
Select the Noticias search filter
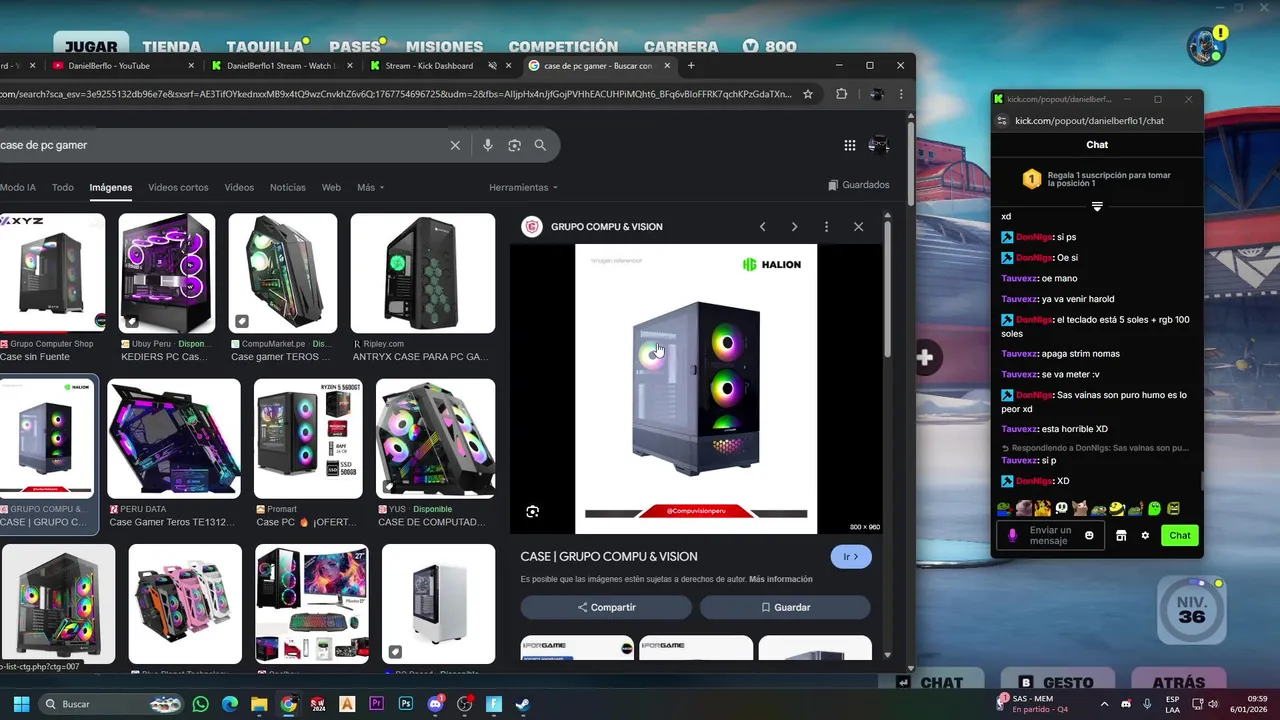(x=288, y=187)
